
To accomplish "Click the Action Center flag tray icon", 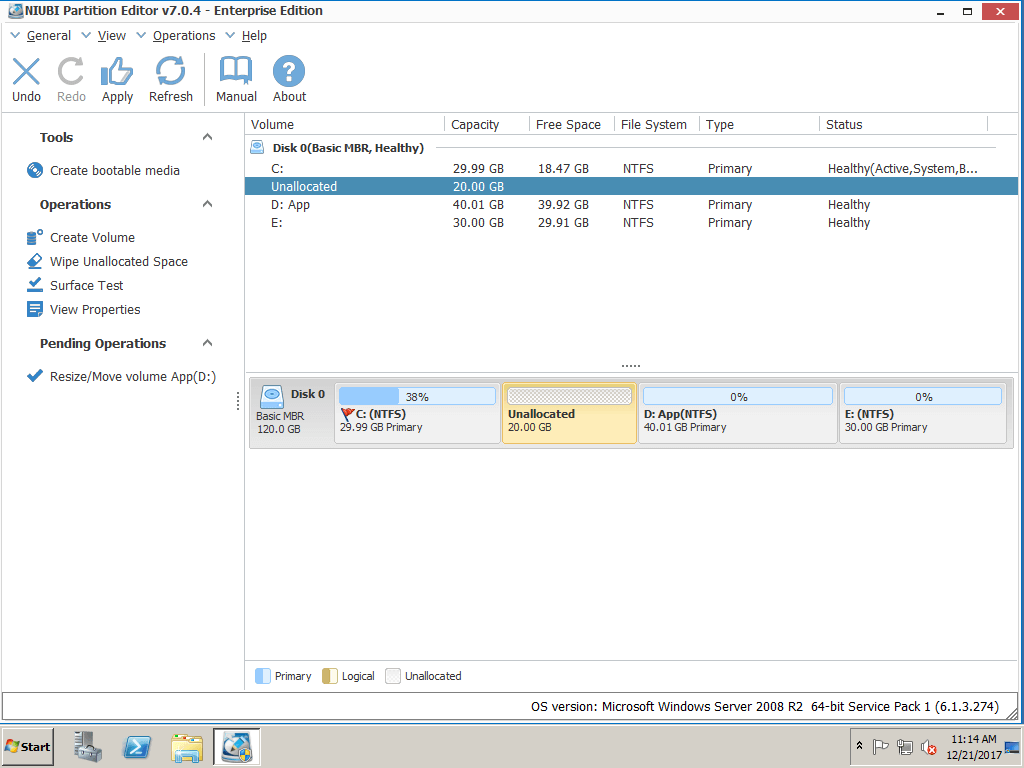I will [x=880, y=746].
